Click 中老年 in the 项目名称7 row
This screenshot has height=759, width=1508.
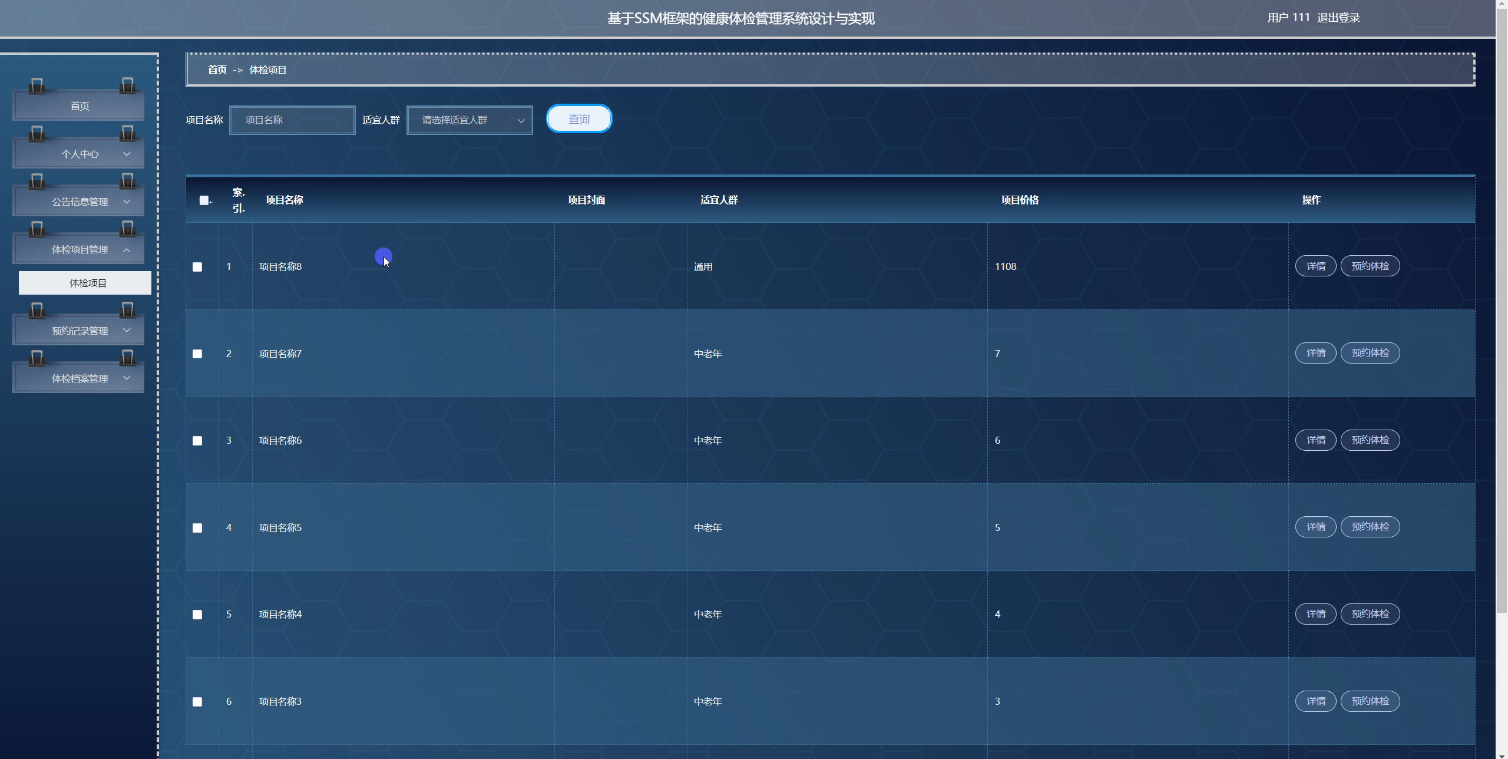click(x=708, y=354)
